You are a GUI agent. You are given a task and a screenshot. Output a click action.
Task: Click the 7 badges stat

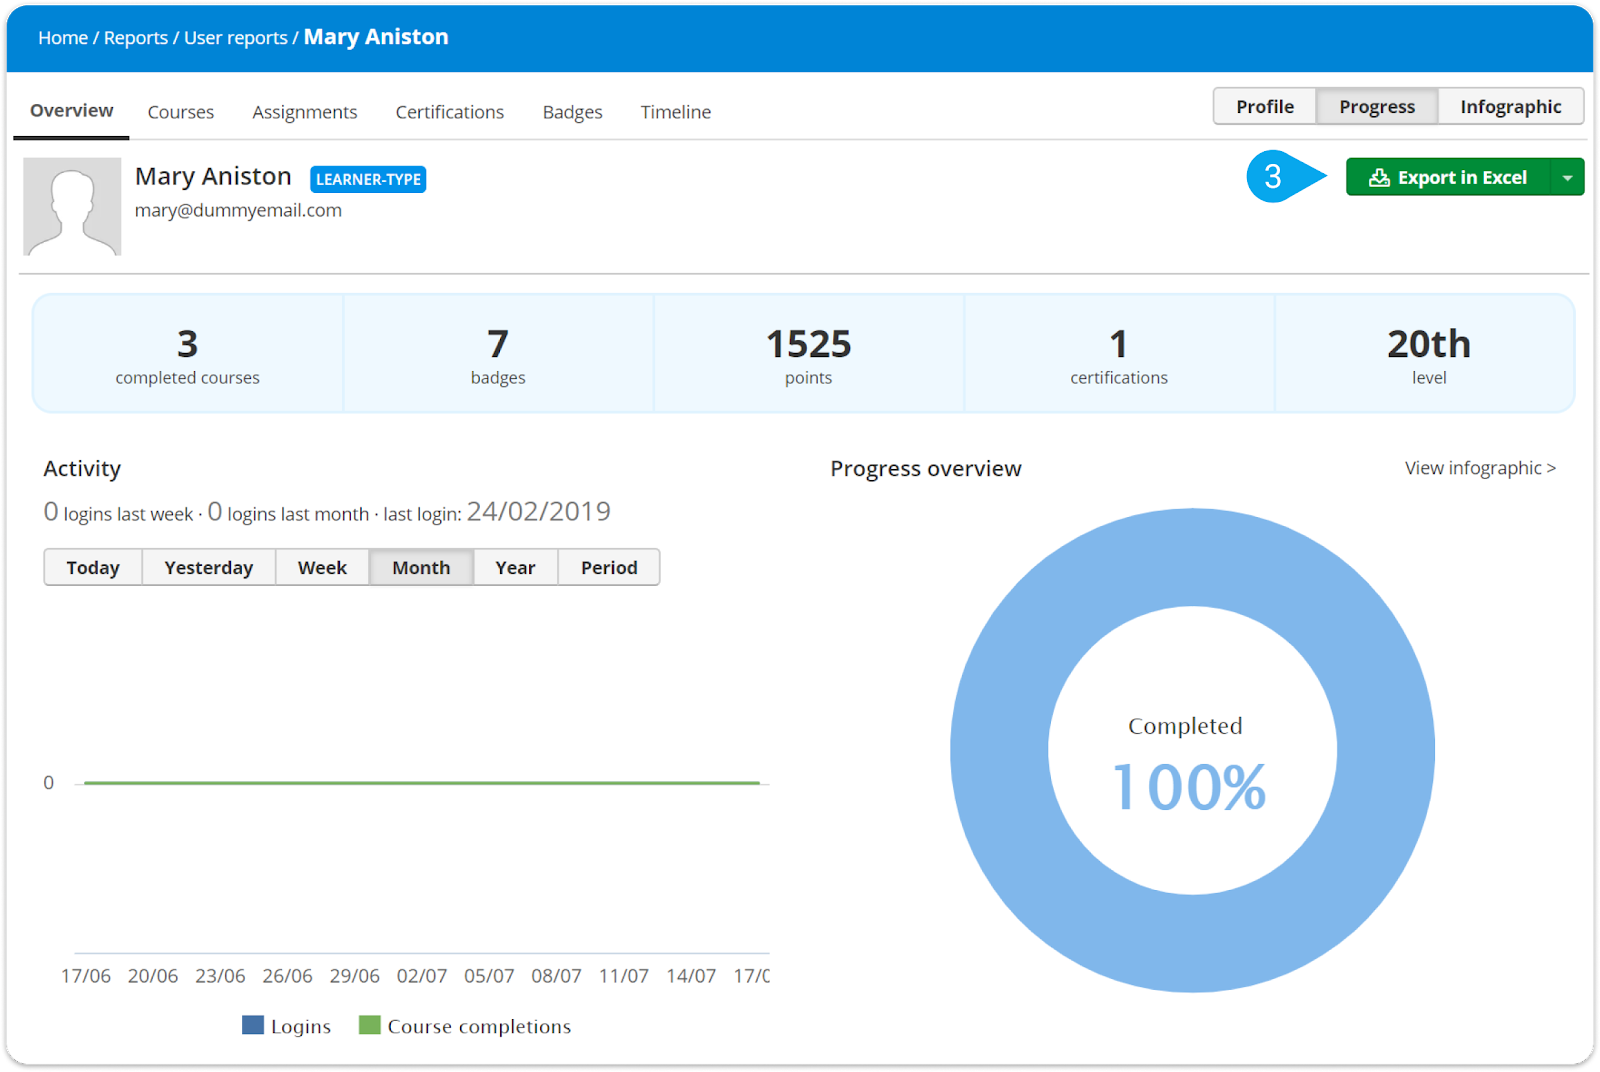[x=498, y=353]
